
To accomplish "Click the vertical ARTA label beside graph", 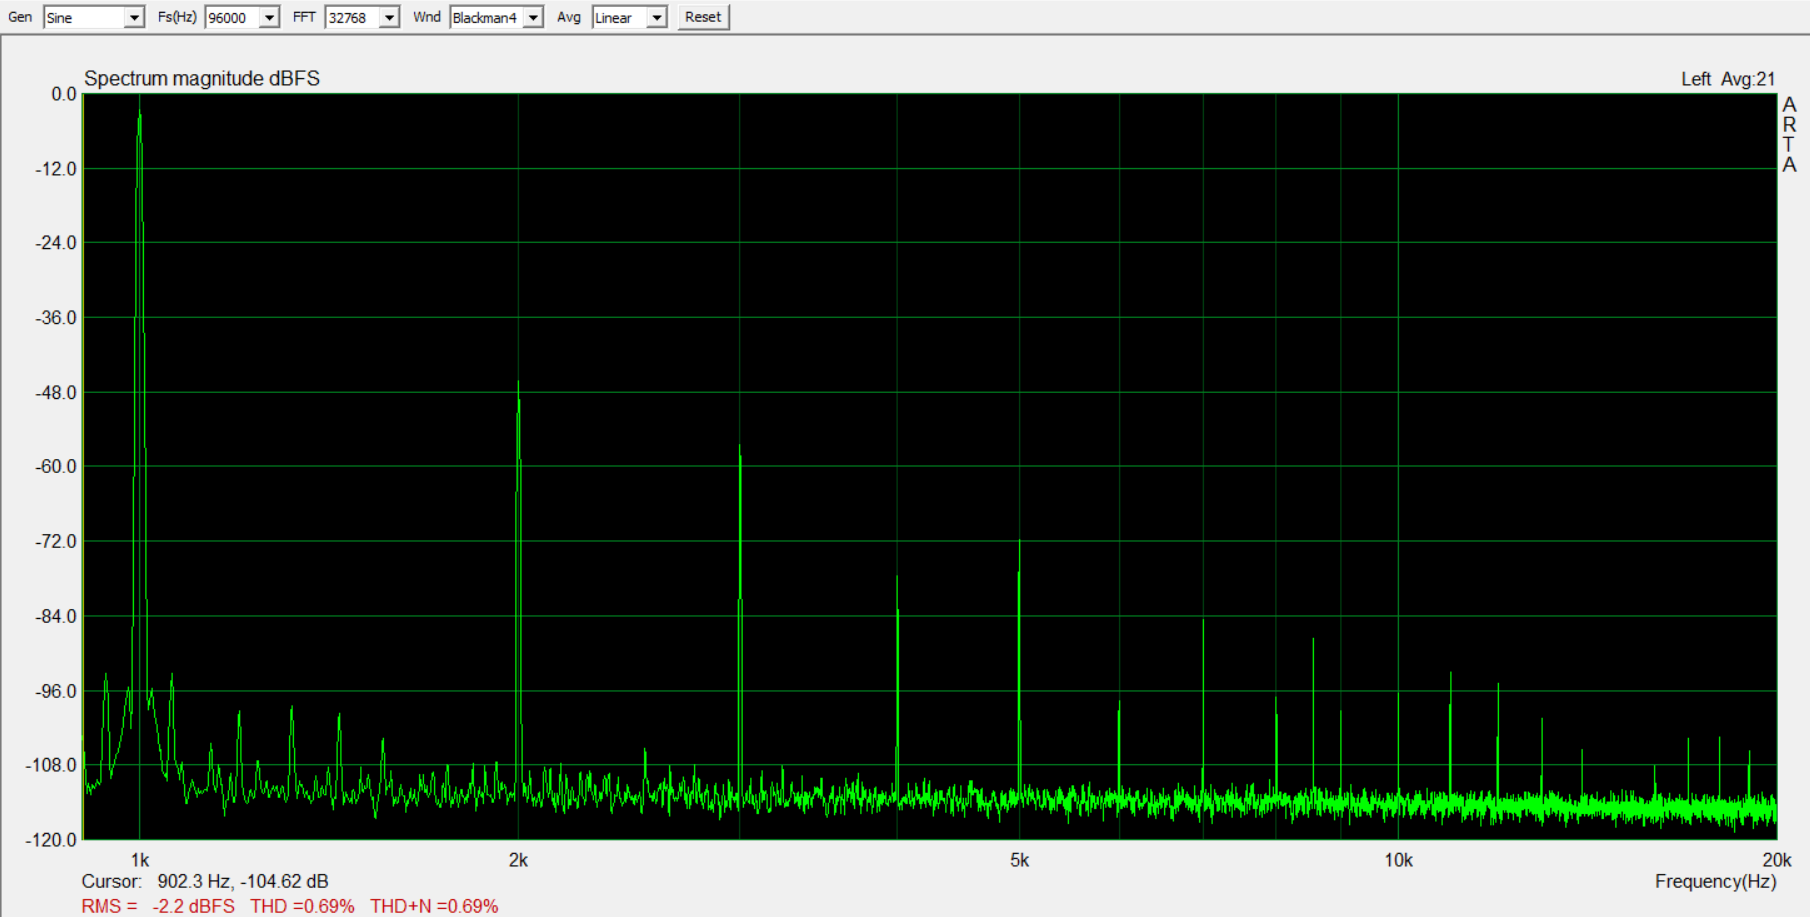I will (1789, 134).
